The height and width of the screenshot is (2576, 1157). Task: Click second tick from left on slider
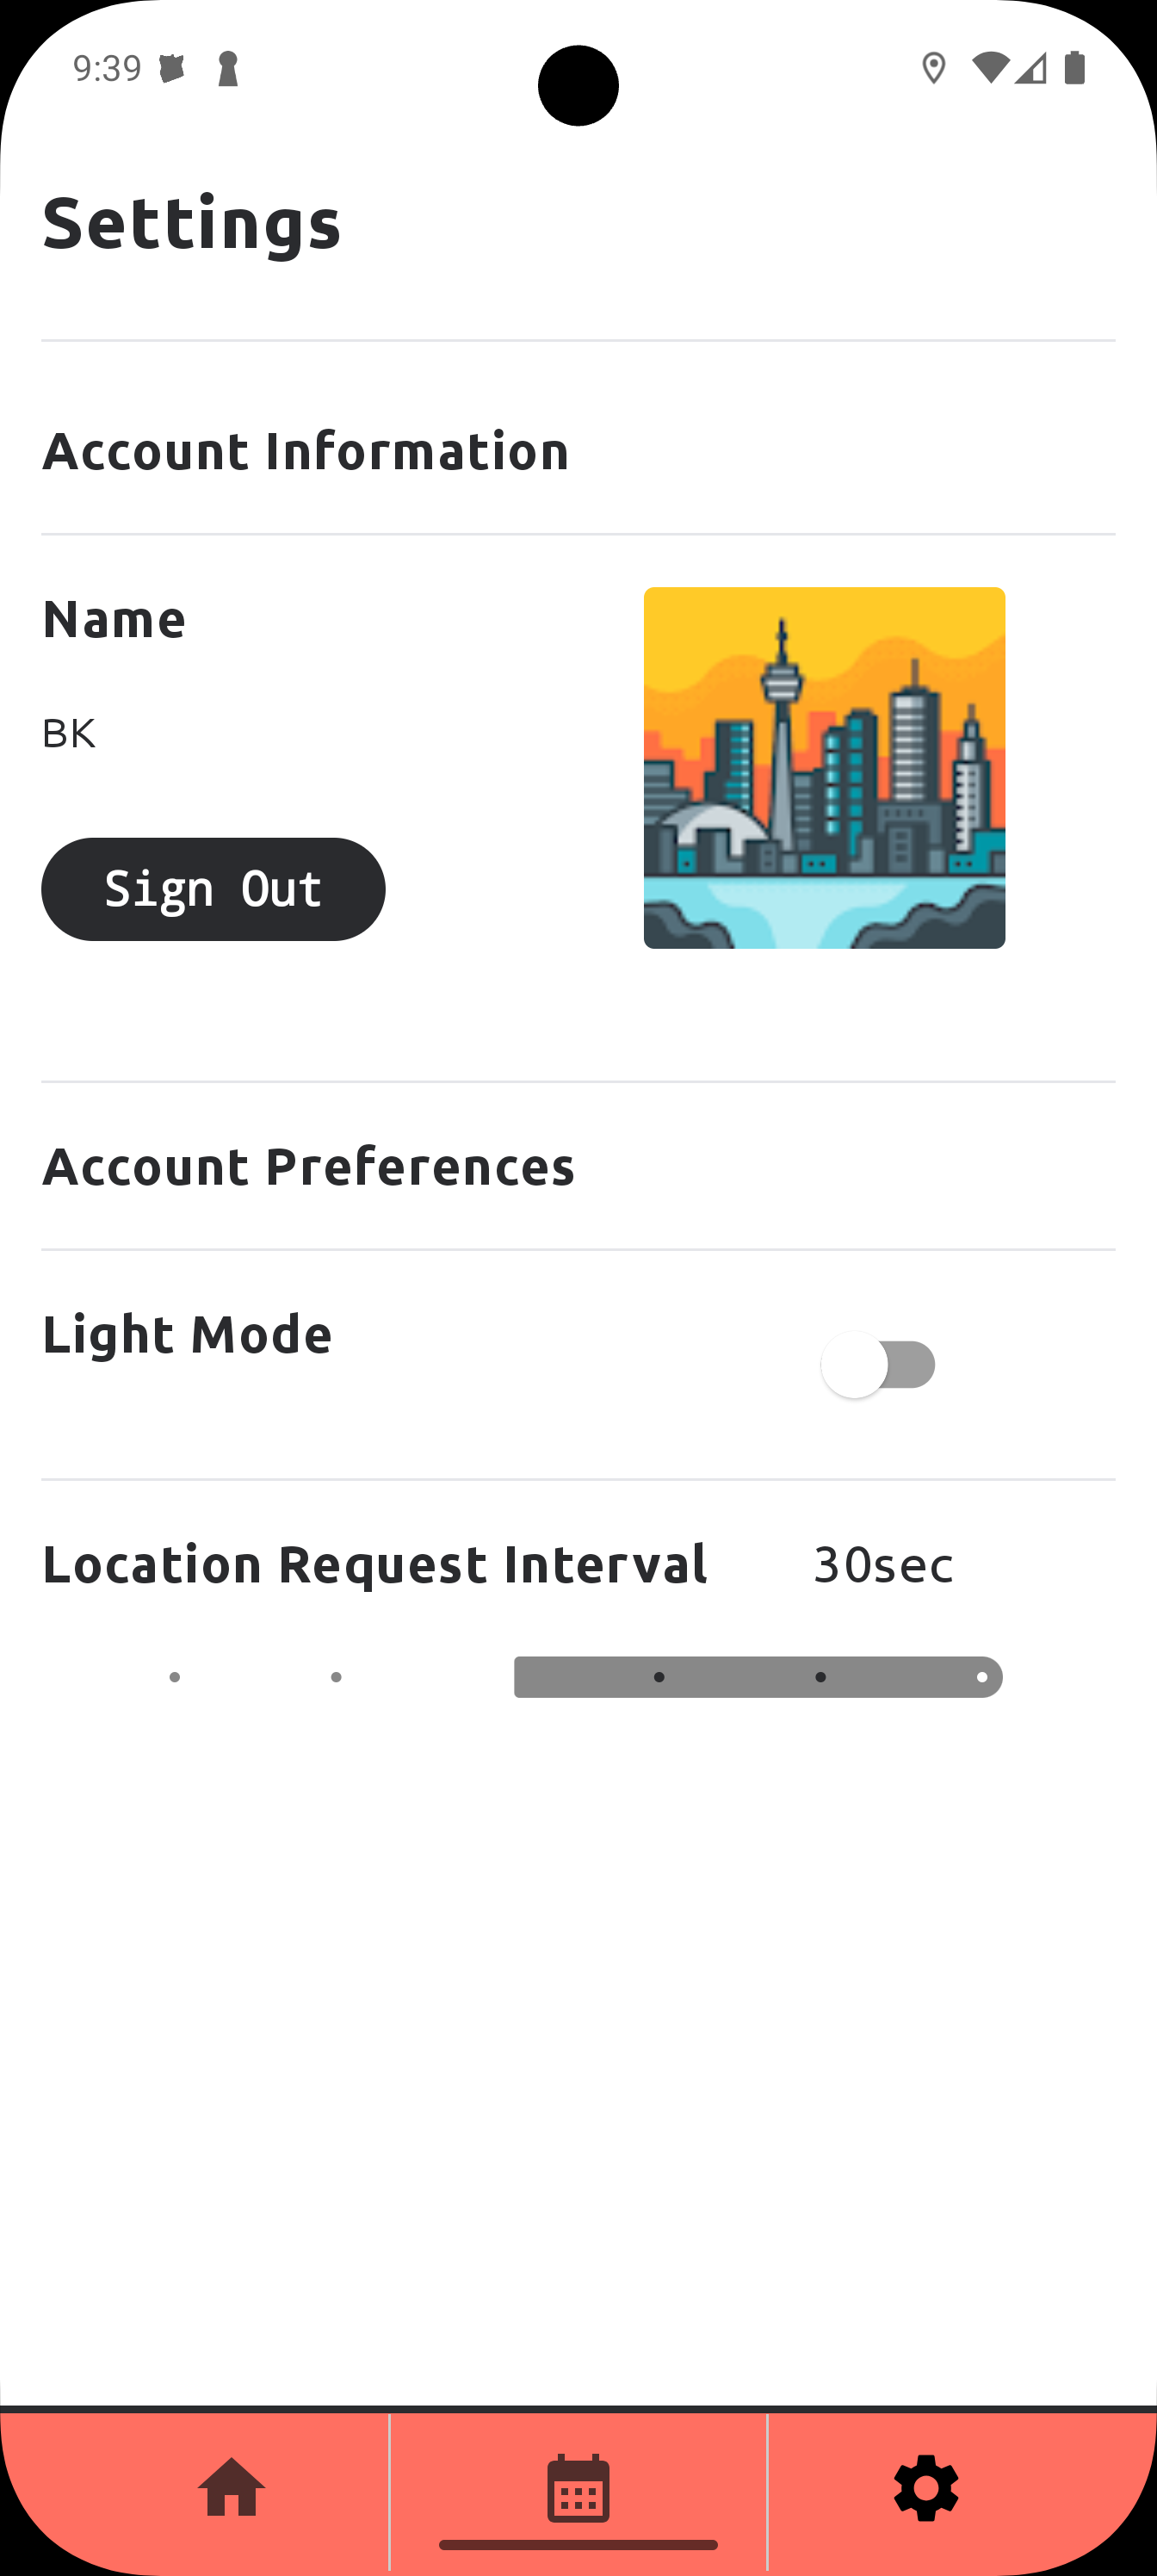336,1677
